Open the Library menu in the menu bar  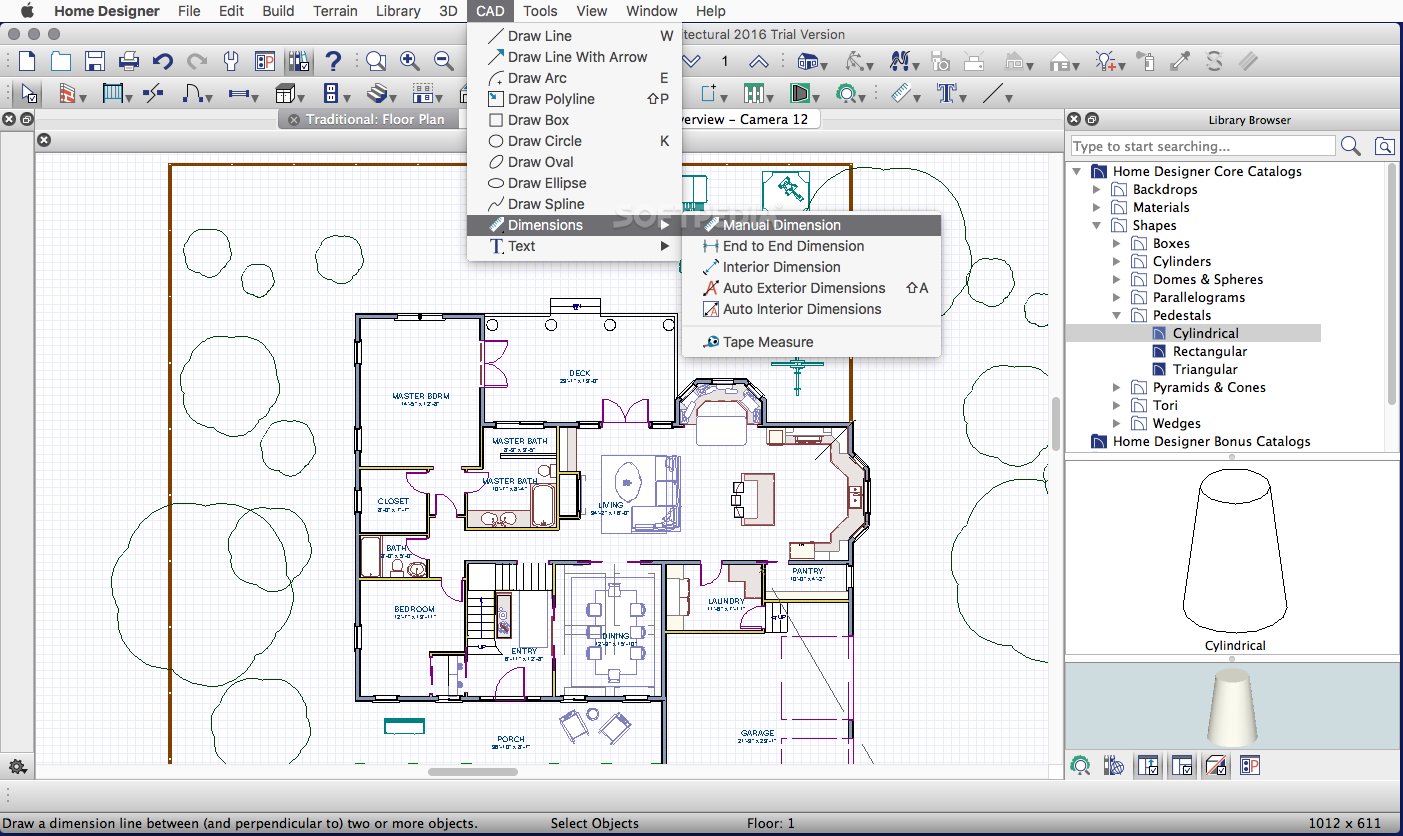398,11
